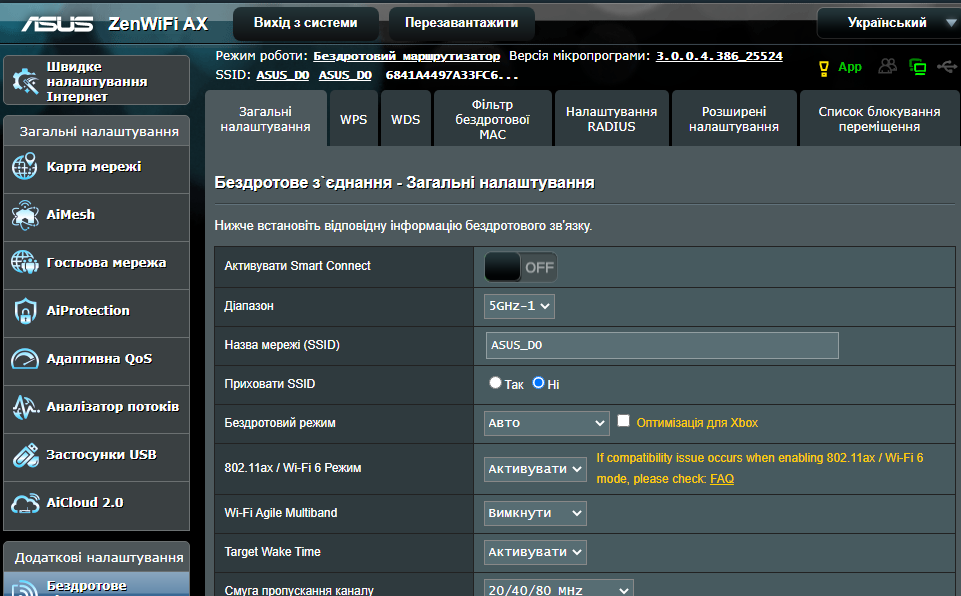This screenshot has width=961, height=596.
Task: Select 'Ні' radio for Hide SSID
Action: [538, 383]
